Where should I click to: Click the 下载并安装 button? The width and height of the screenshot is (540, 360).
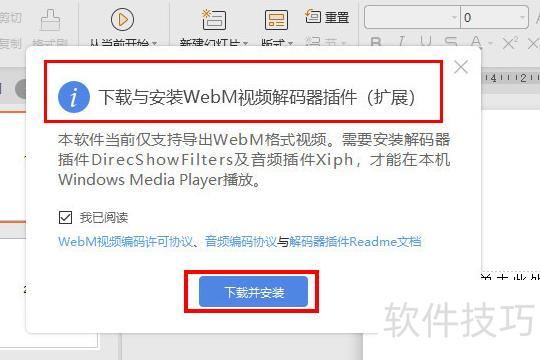[253, 292]
